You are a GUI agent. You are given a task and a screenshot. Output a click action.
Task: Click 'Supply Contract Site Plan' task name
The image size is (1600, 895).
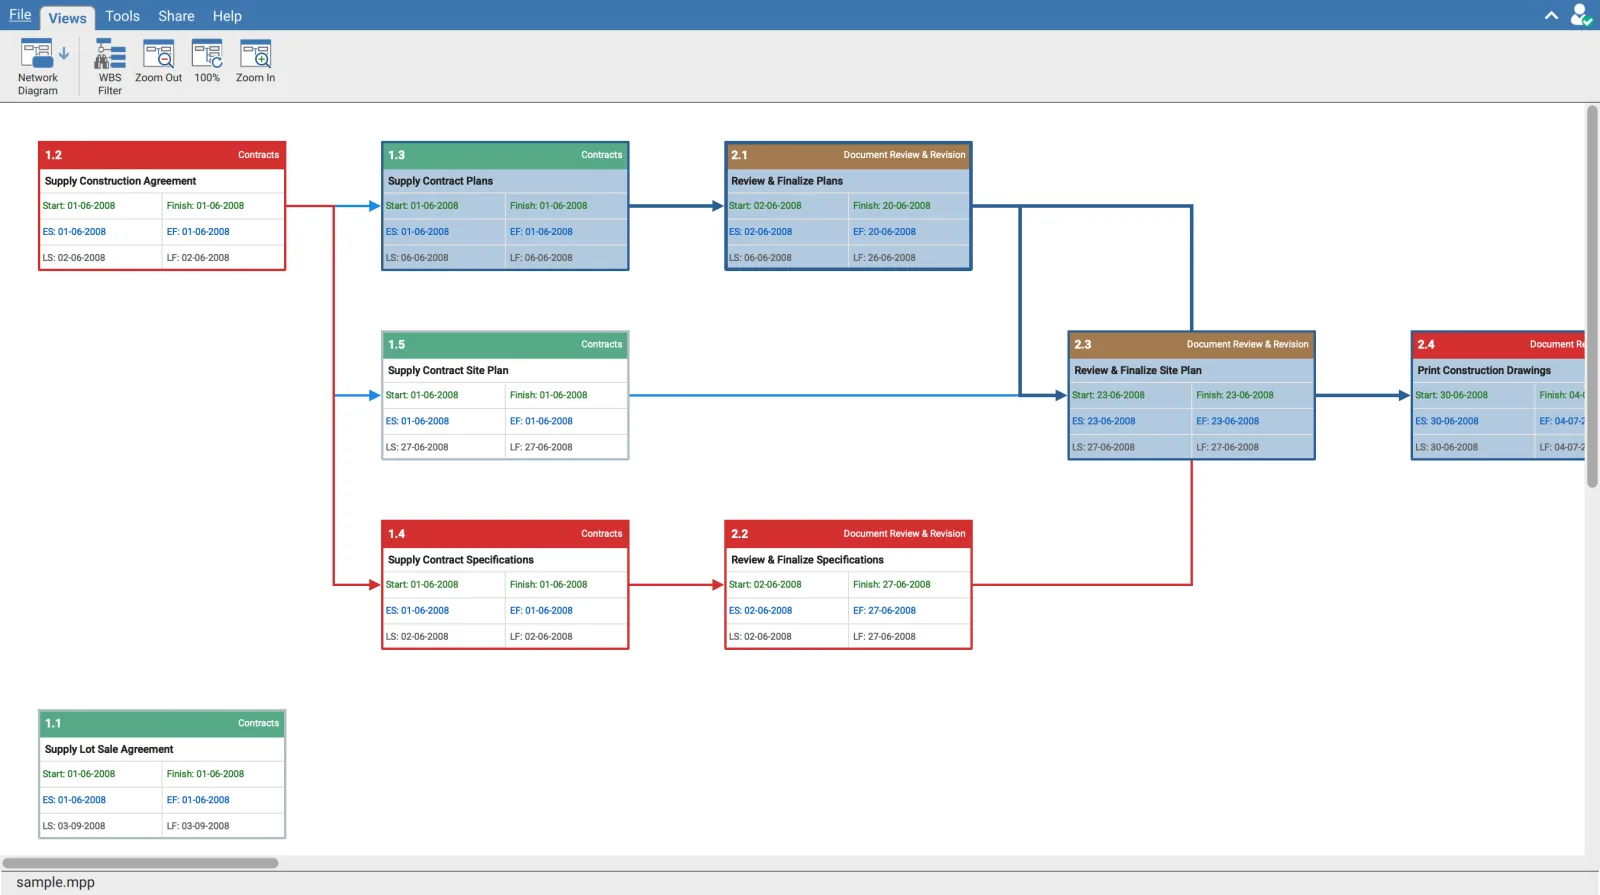click(448, 370)
